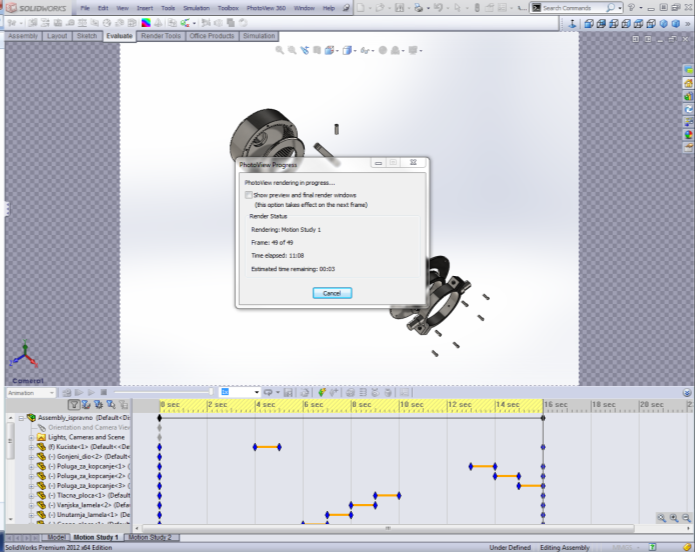695x552 pixels.
Task: Click the Edit Appearance color icon in toolbar
Action: pyautogui.click(x=146, y=23)
